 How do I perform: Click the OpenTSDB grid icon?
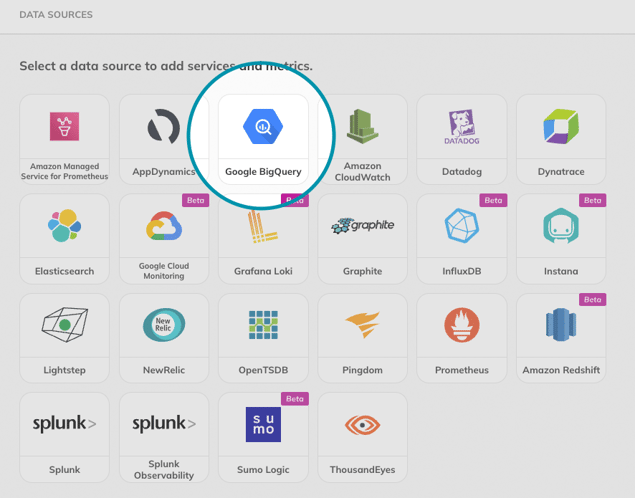263,325
